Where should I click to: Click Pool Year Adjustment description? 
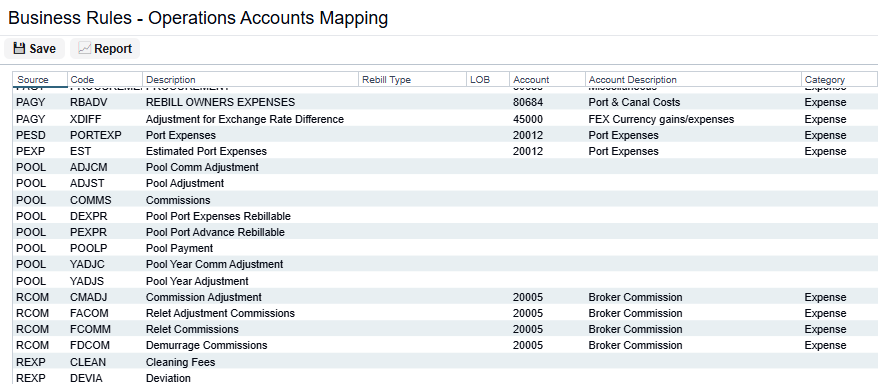pos(197,281)
